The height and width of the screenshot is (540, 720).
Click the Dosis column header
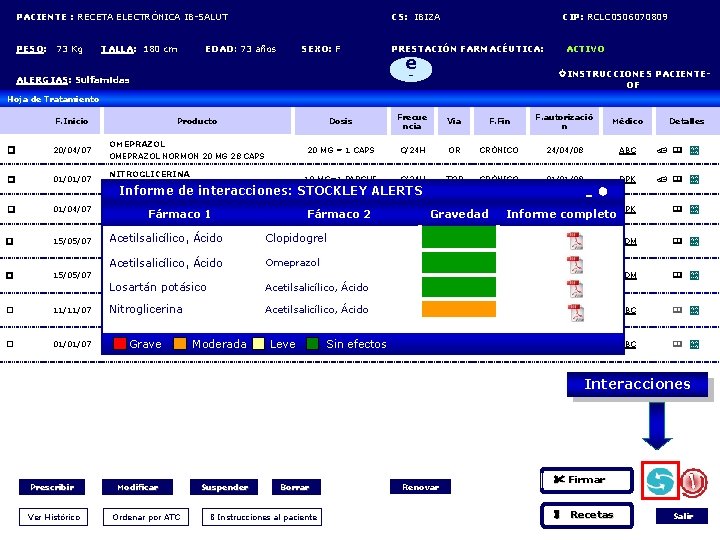pyautogui.click(x=341, y=121)
